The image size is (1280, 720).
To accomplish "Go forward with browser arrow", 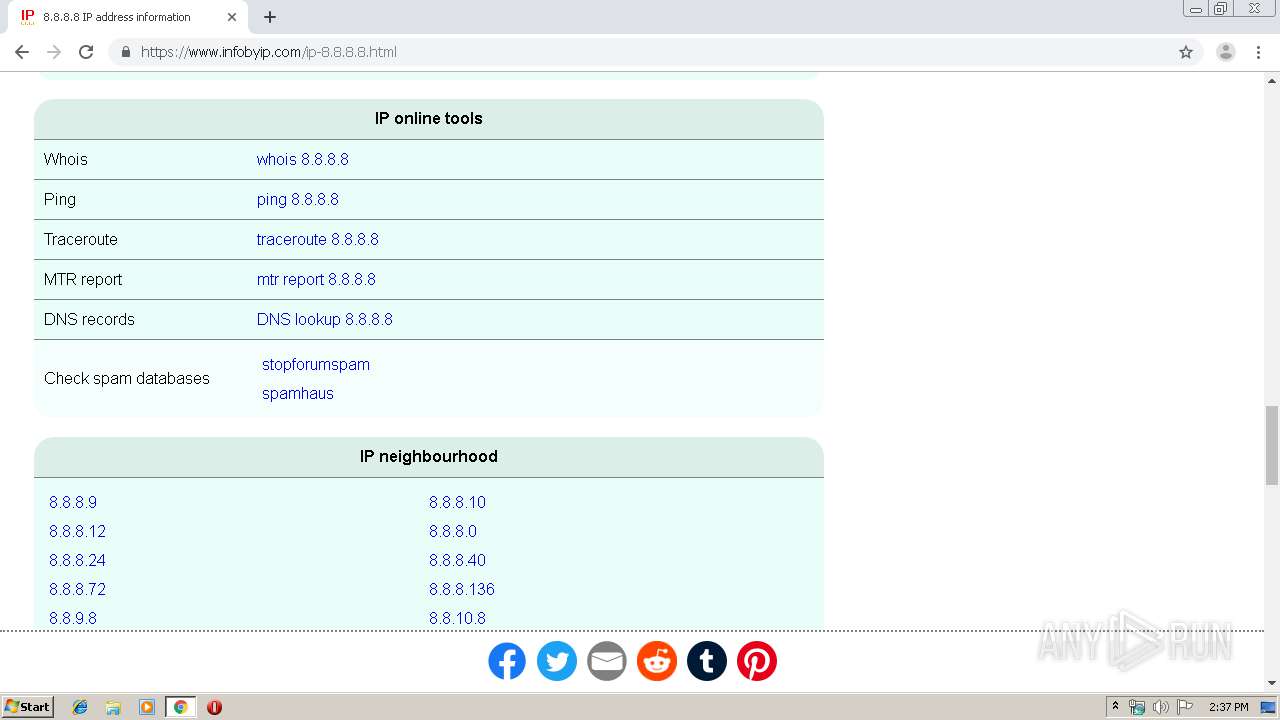I will tap(54, 52).
